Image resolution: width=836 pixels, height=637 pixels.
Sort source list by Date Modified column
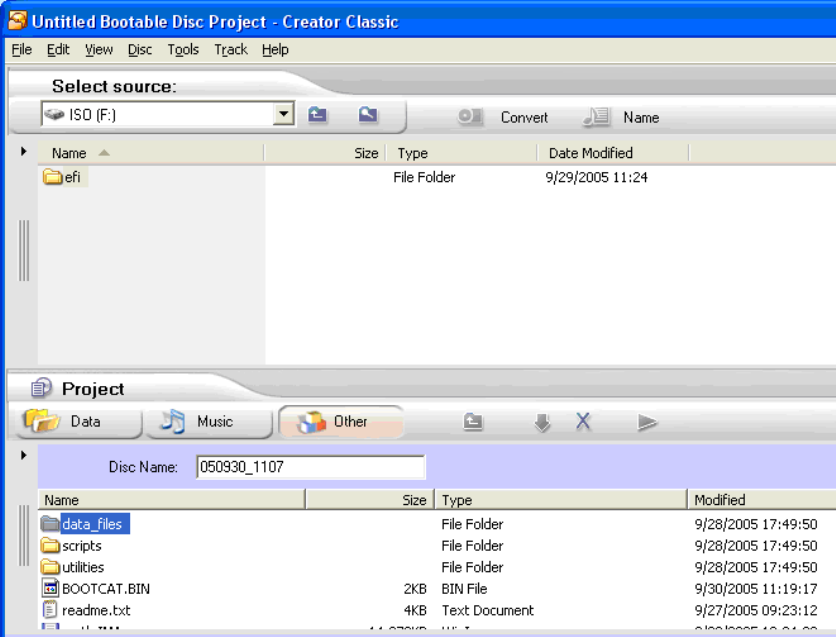(590, 153)
